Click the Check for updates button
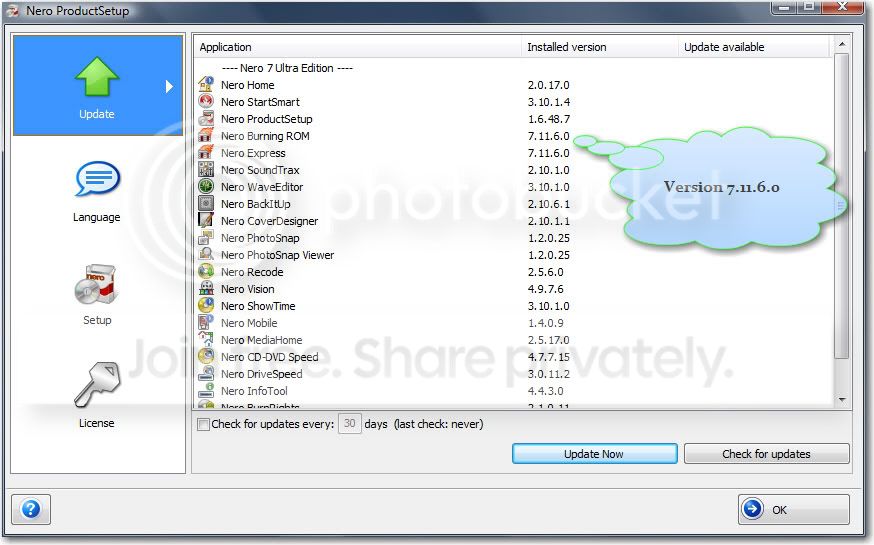 coord(766,454)
